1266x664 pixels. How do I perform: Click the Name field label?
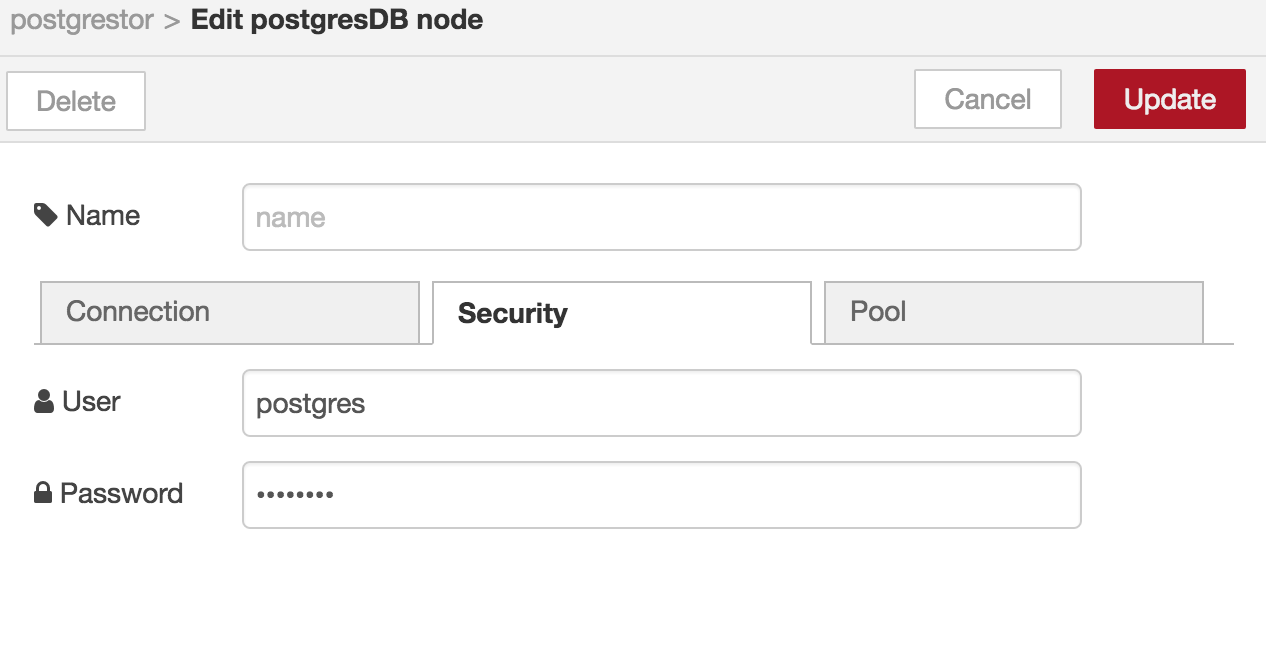pyautogui.click(x=102, y=215)
